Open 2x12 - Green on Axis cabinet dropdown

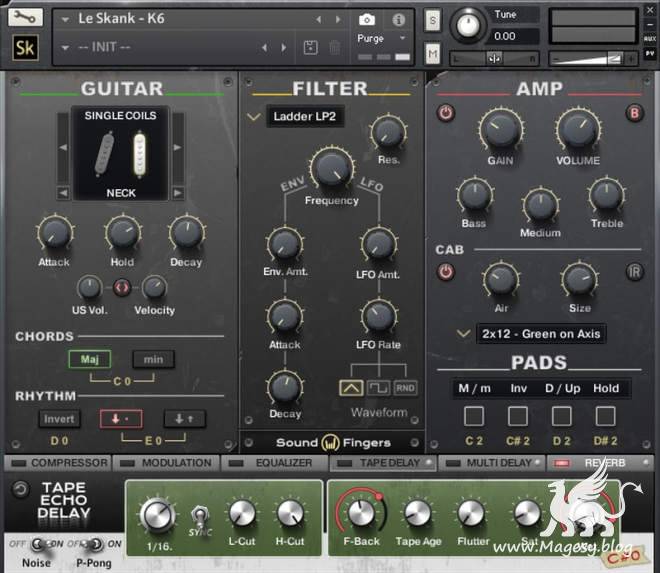click(541, 334)
